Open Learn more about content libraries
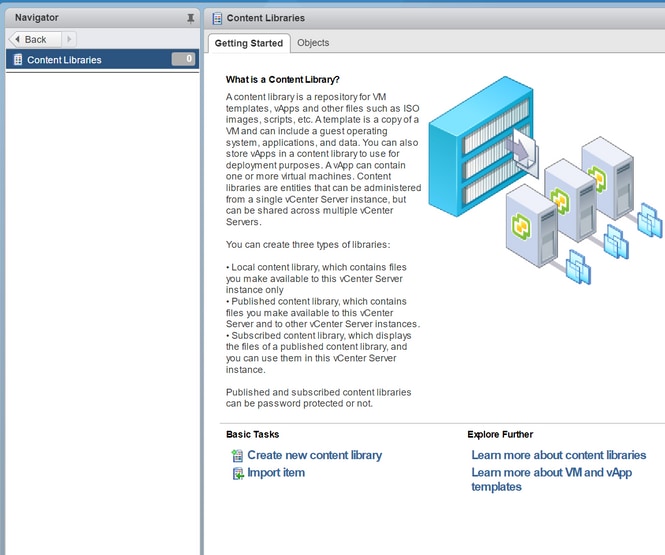The width and height of the screenshot is (665, 555). pos(559,455)
